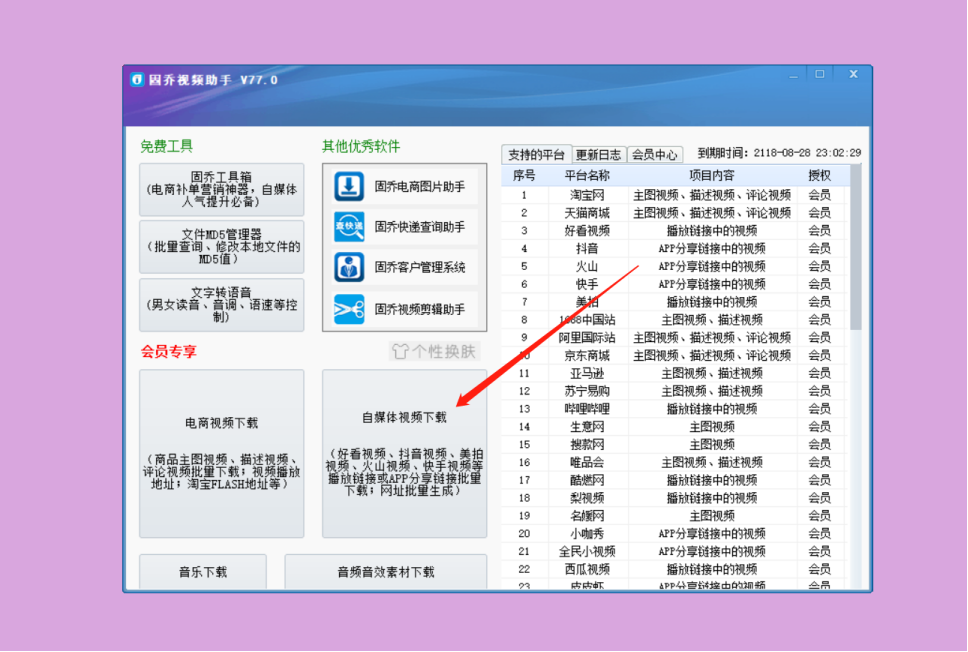The width and height of the screenshot is (968, 652).
Task: Open 固乔工具箱 from 免费工具
Action: click(x=221, y=190)
